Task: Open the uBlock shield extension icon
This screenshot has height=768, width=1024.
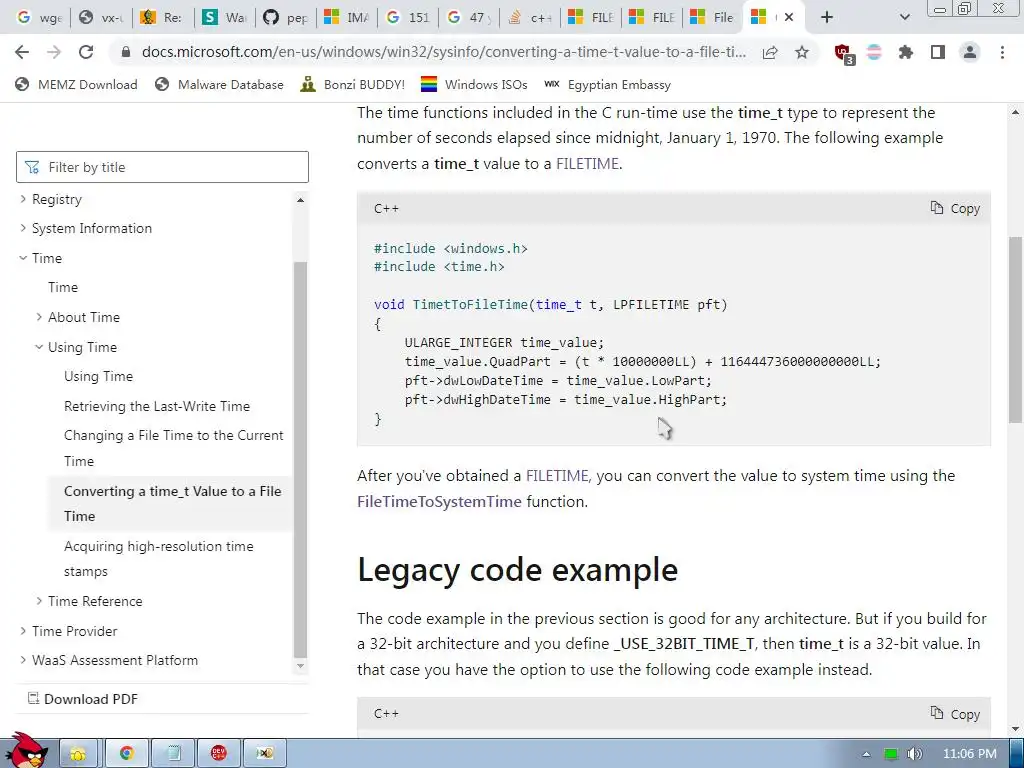Action: 843,53
